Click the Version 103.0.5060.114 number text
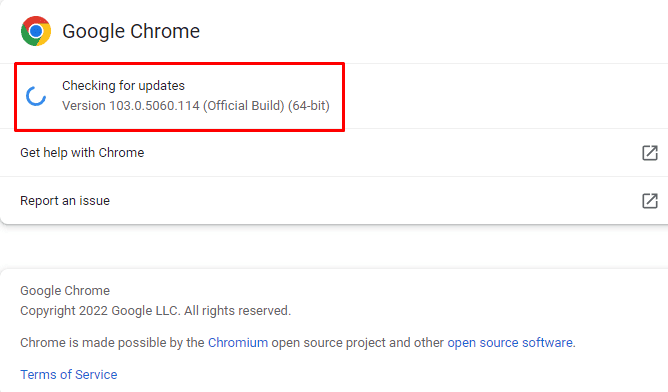 pos(131,106)
